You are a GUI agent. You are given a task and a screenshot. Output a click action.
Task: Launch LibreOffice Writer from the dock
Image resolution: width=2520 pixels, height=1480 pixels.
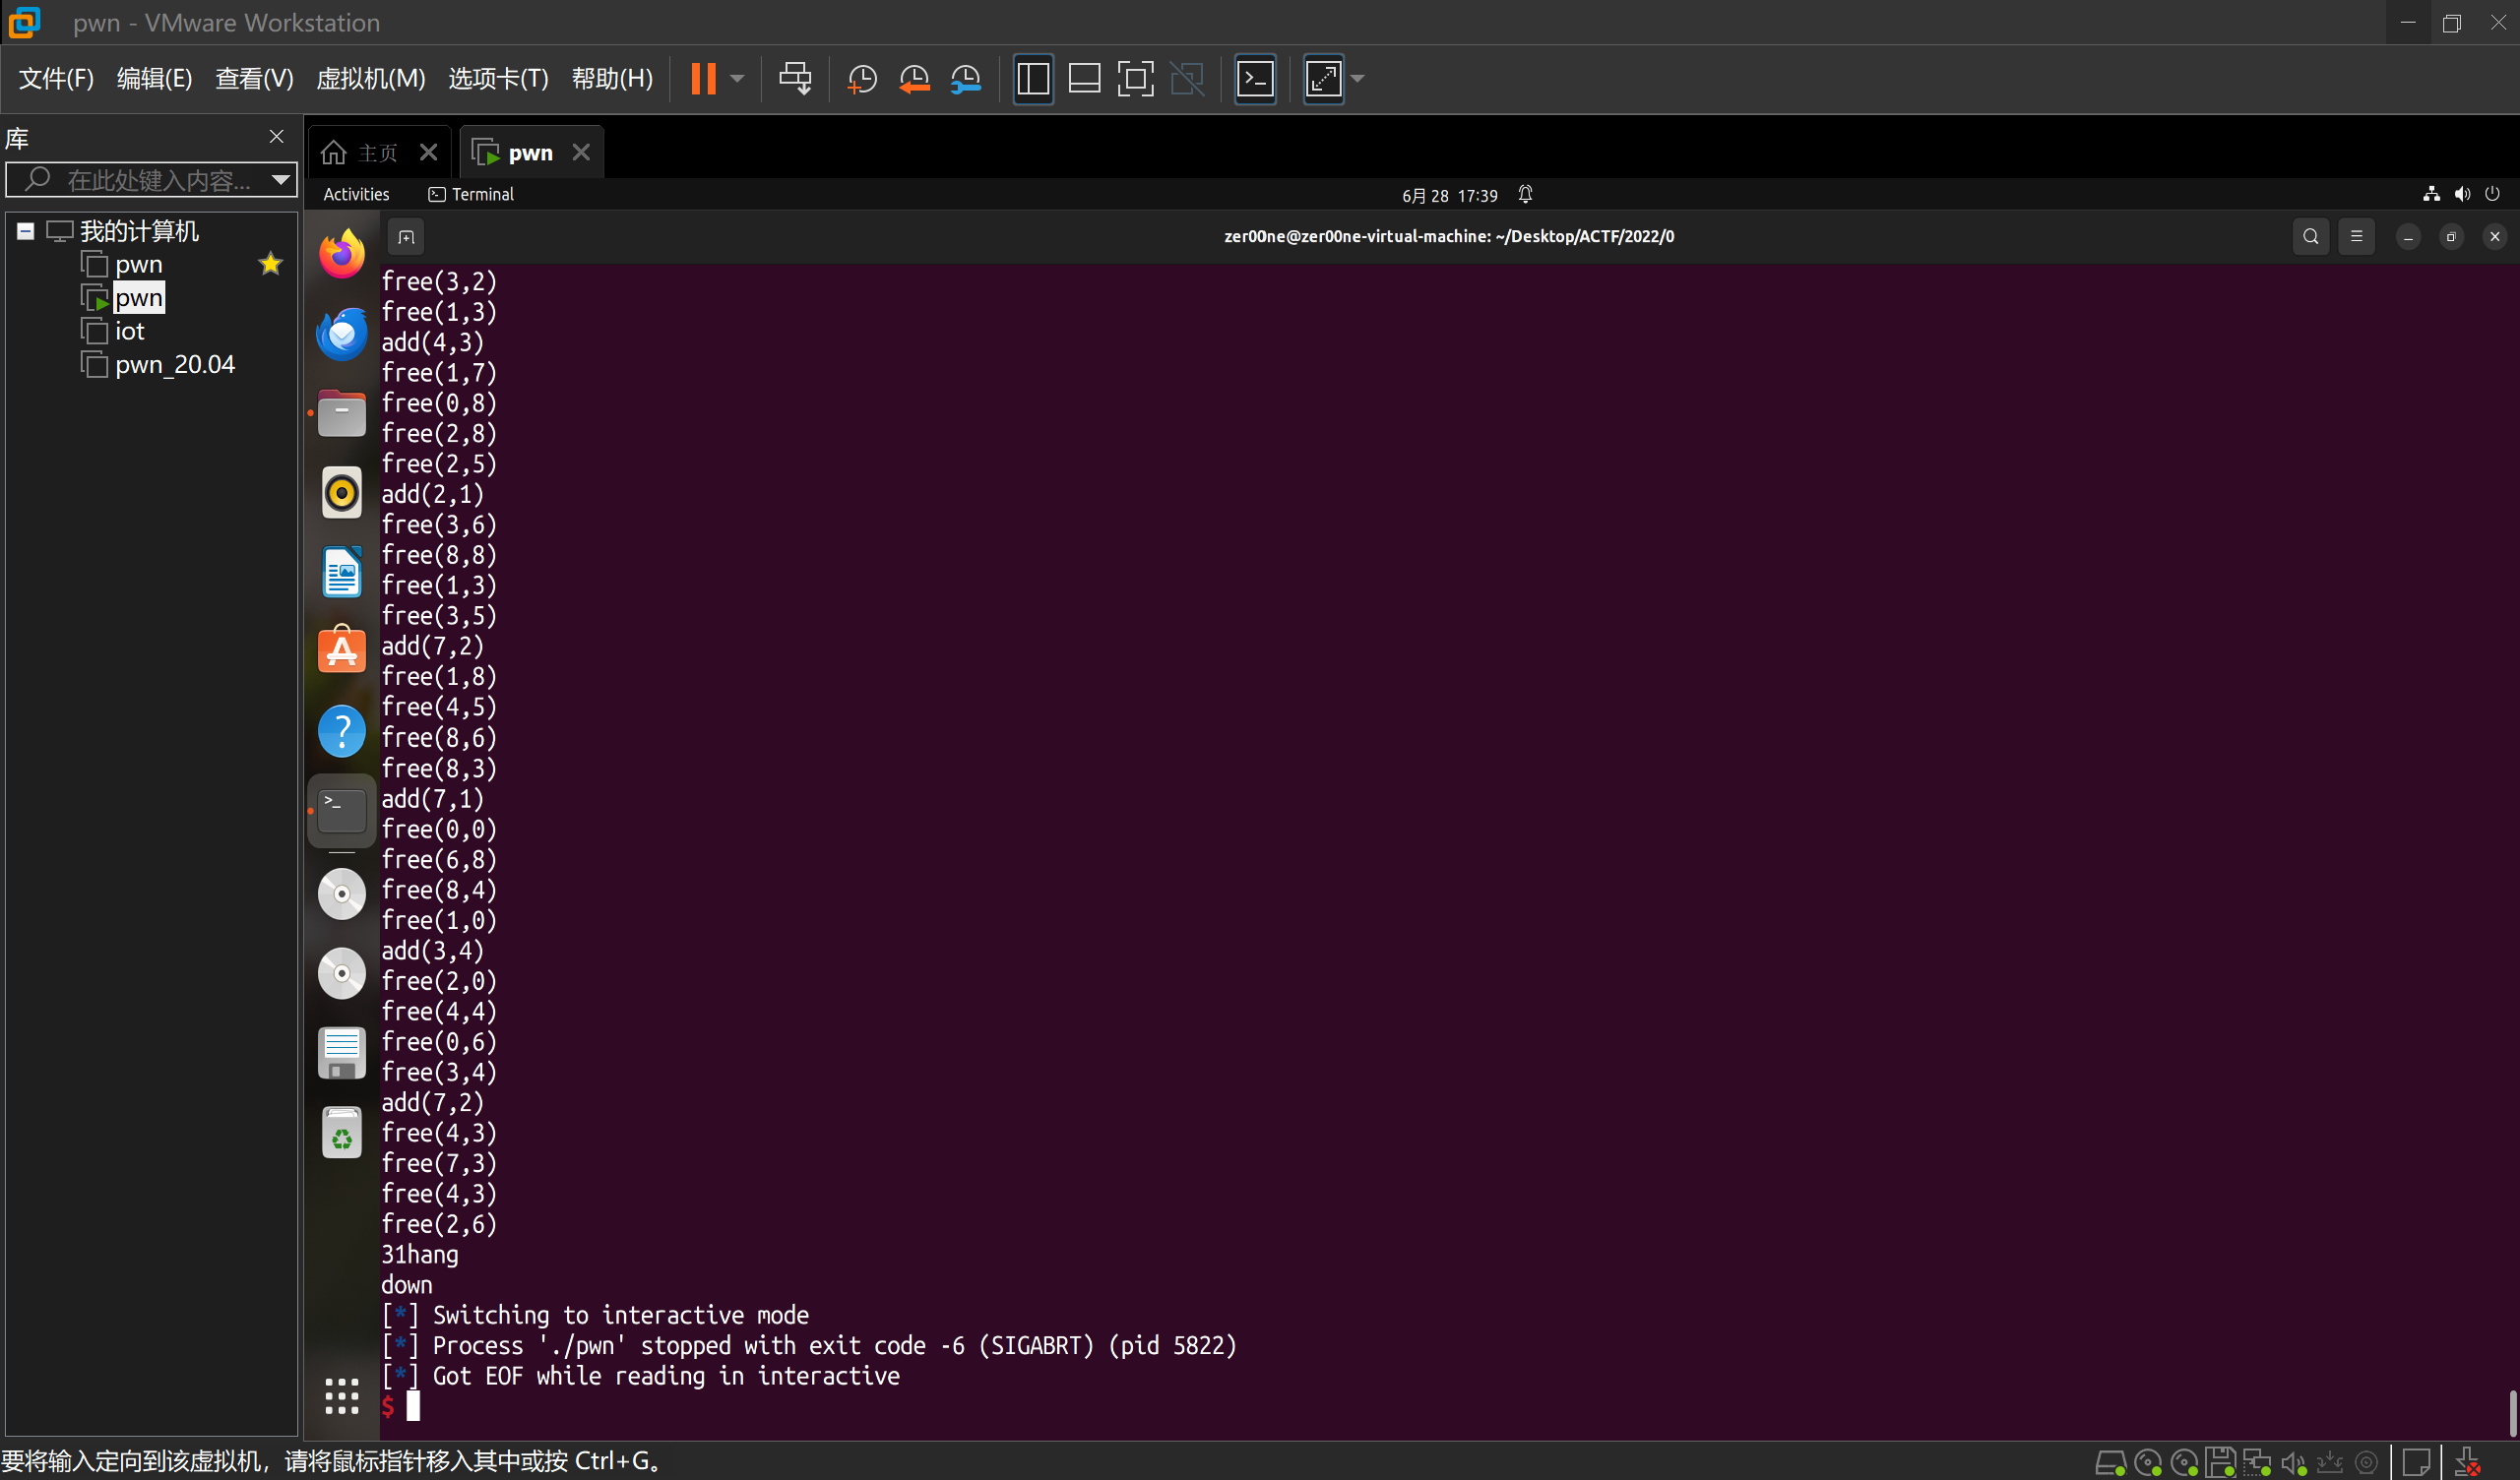[x=342, y=572]
